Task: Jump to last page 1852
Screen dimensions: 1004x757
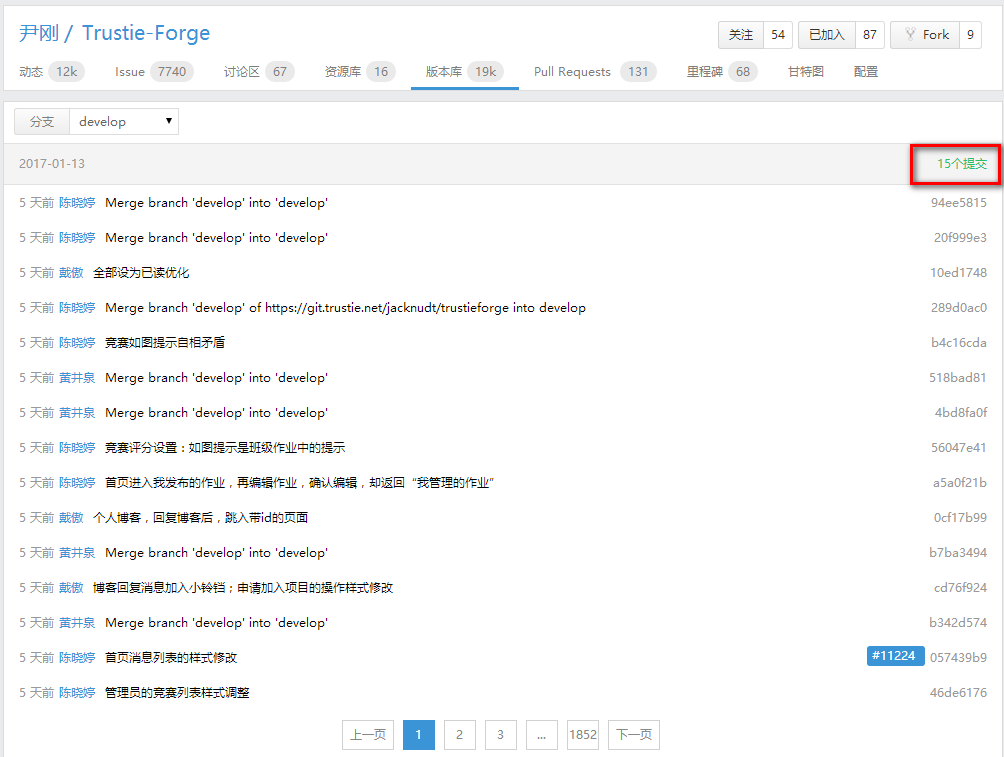Action: (583, 735)
